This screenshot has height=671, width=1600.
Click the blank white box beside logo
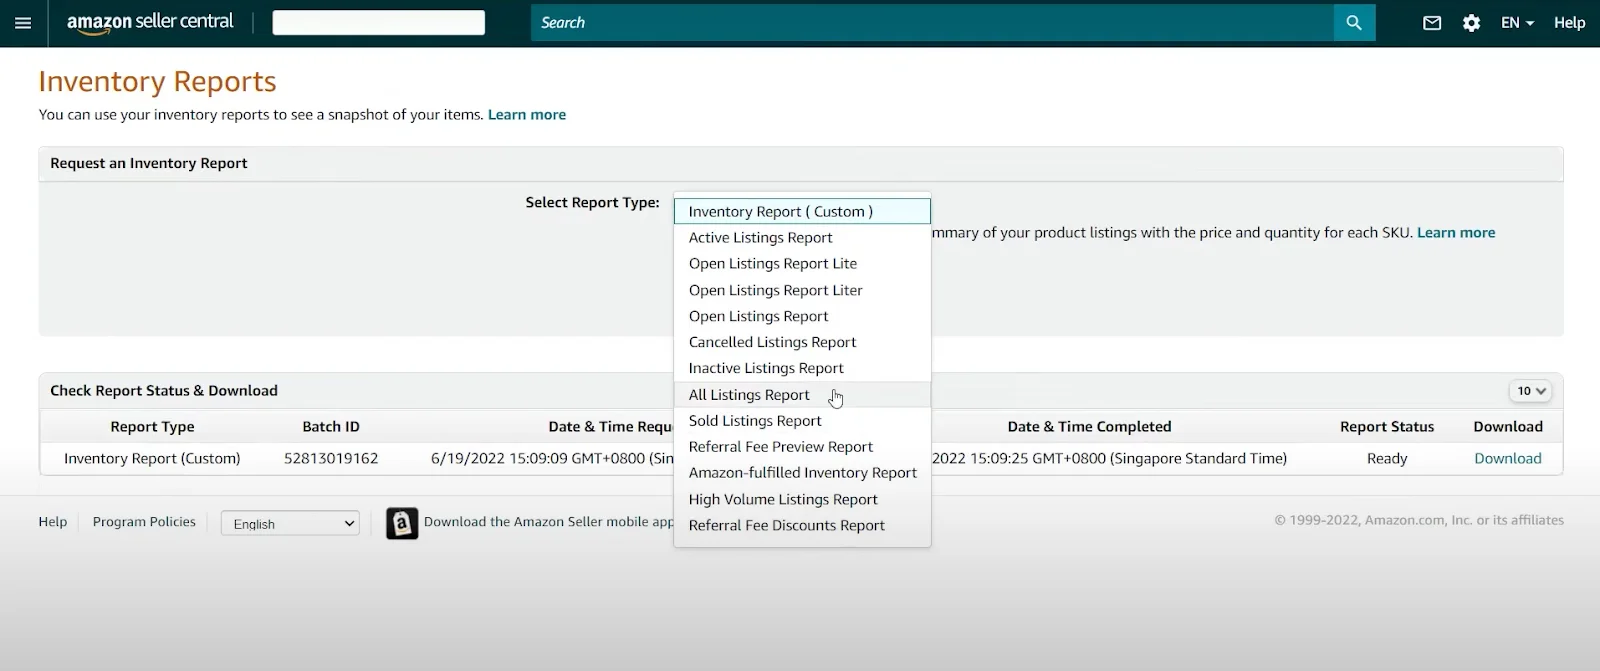click(x=379, y=23)
